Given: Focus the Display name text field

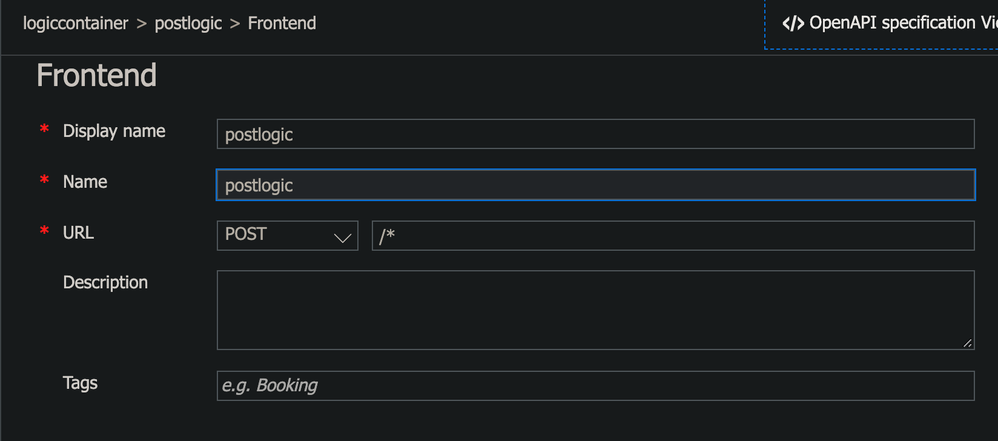Looking at the screenshot, I should pyautogui.click(x=595, y=134).
